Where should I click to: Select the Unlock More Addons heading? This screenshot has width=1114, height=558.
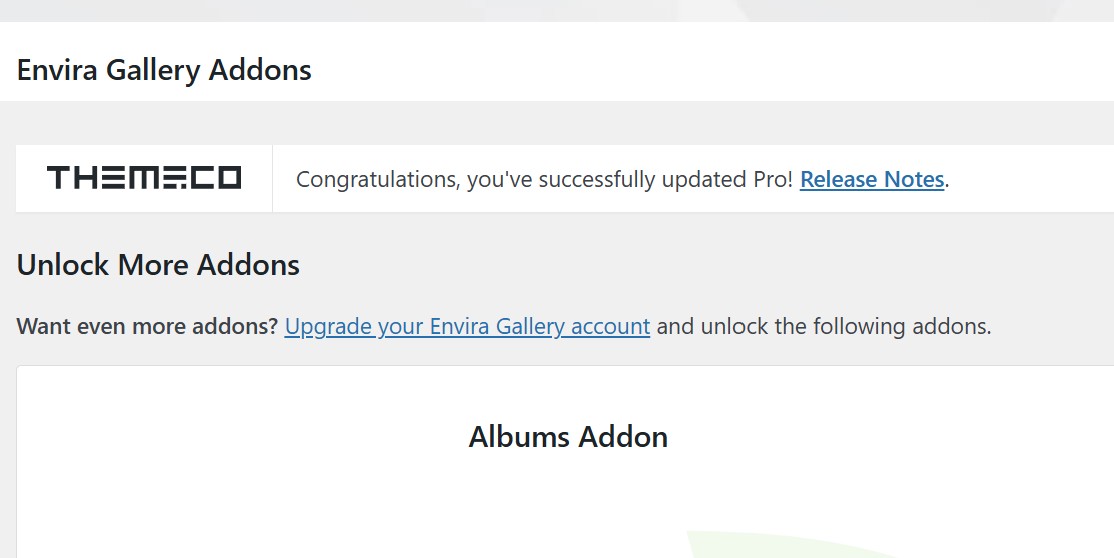click(158, 265)
